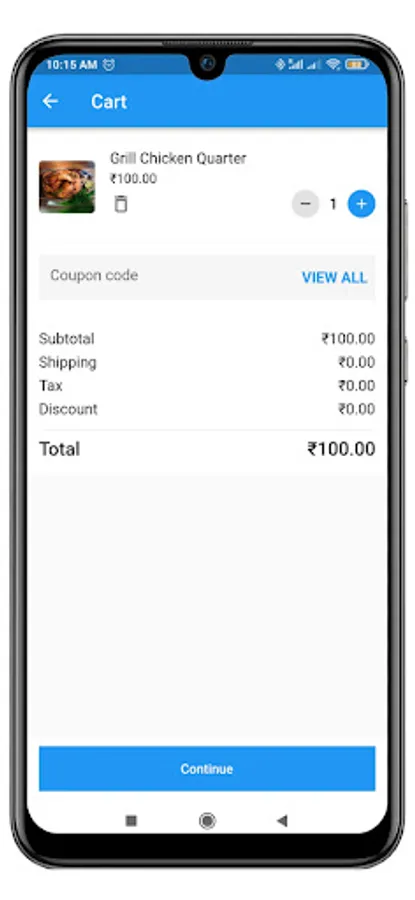415x900 pixels.
Task: Decrease quantity with the minus button
Action: 305,204
